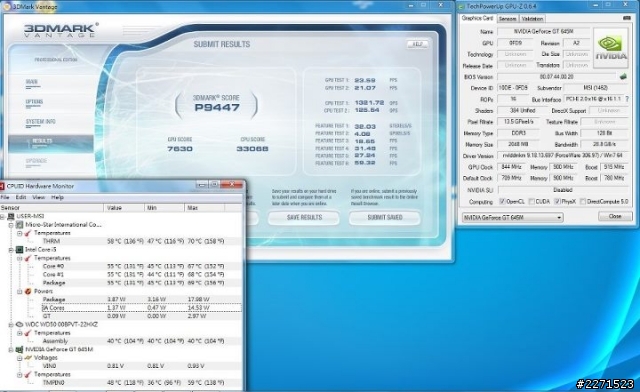Click the Driver Version field in GPU-Z
This screenshot has height=392, width=640.
(562, 156)
